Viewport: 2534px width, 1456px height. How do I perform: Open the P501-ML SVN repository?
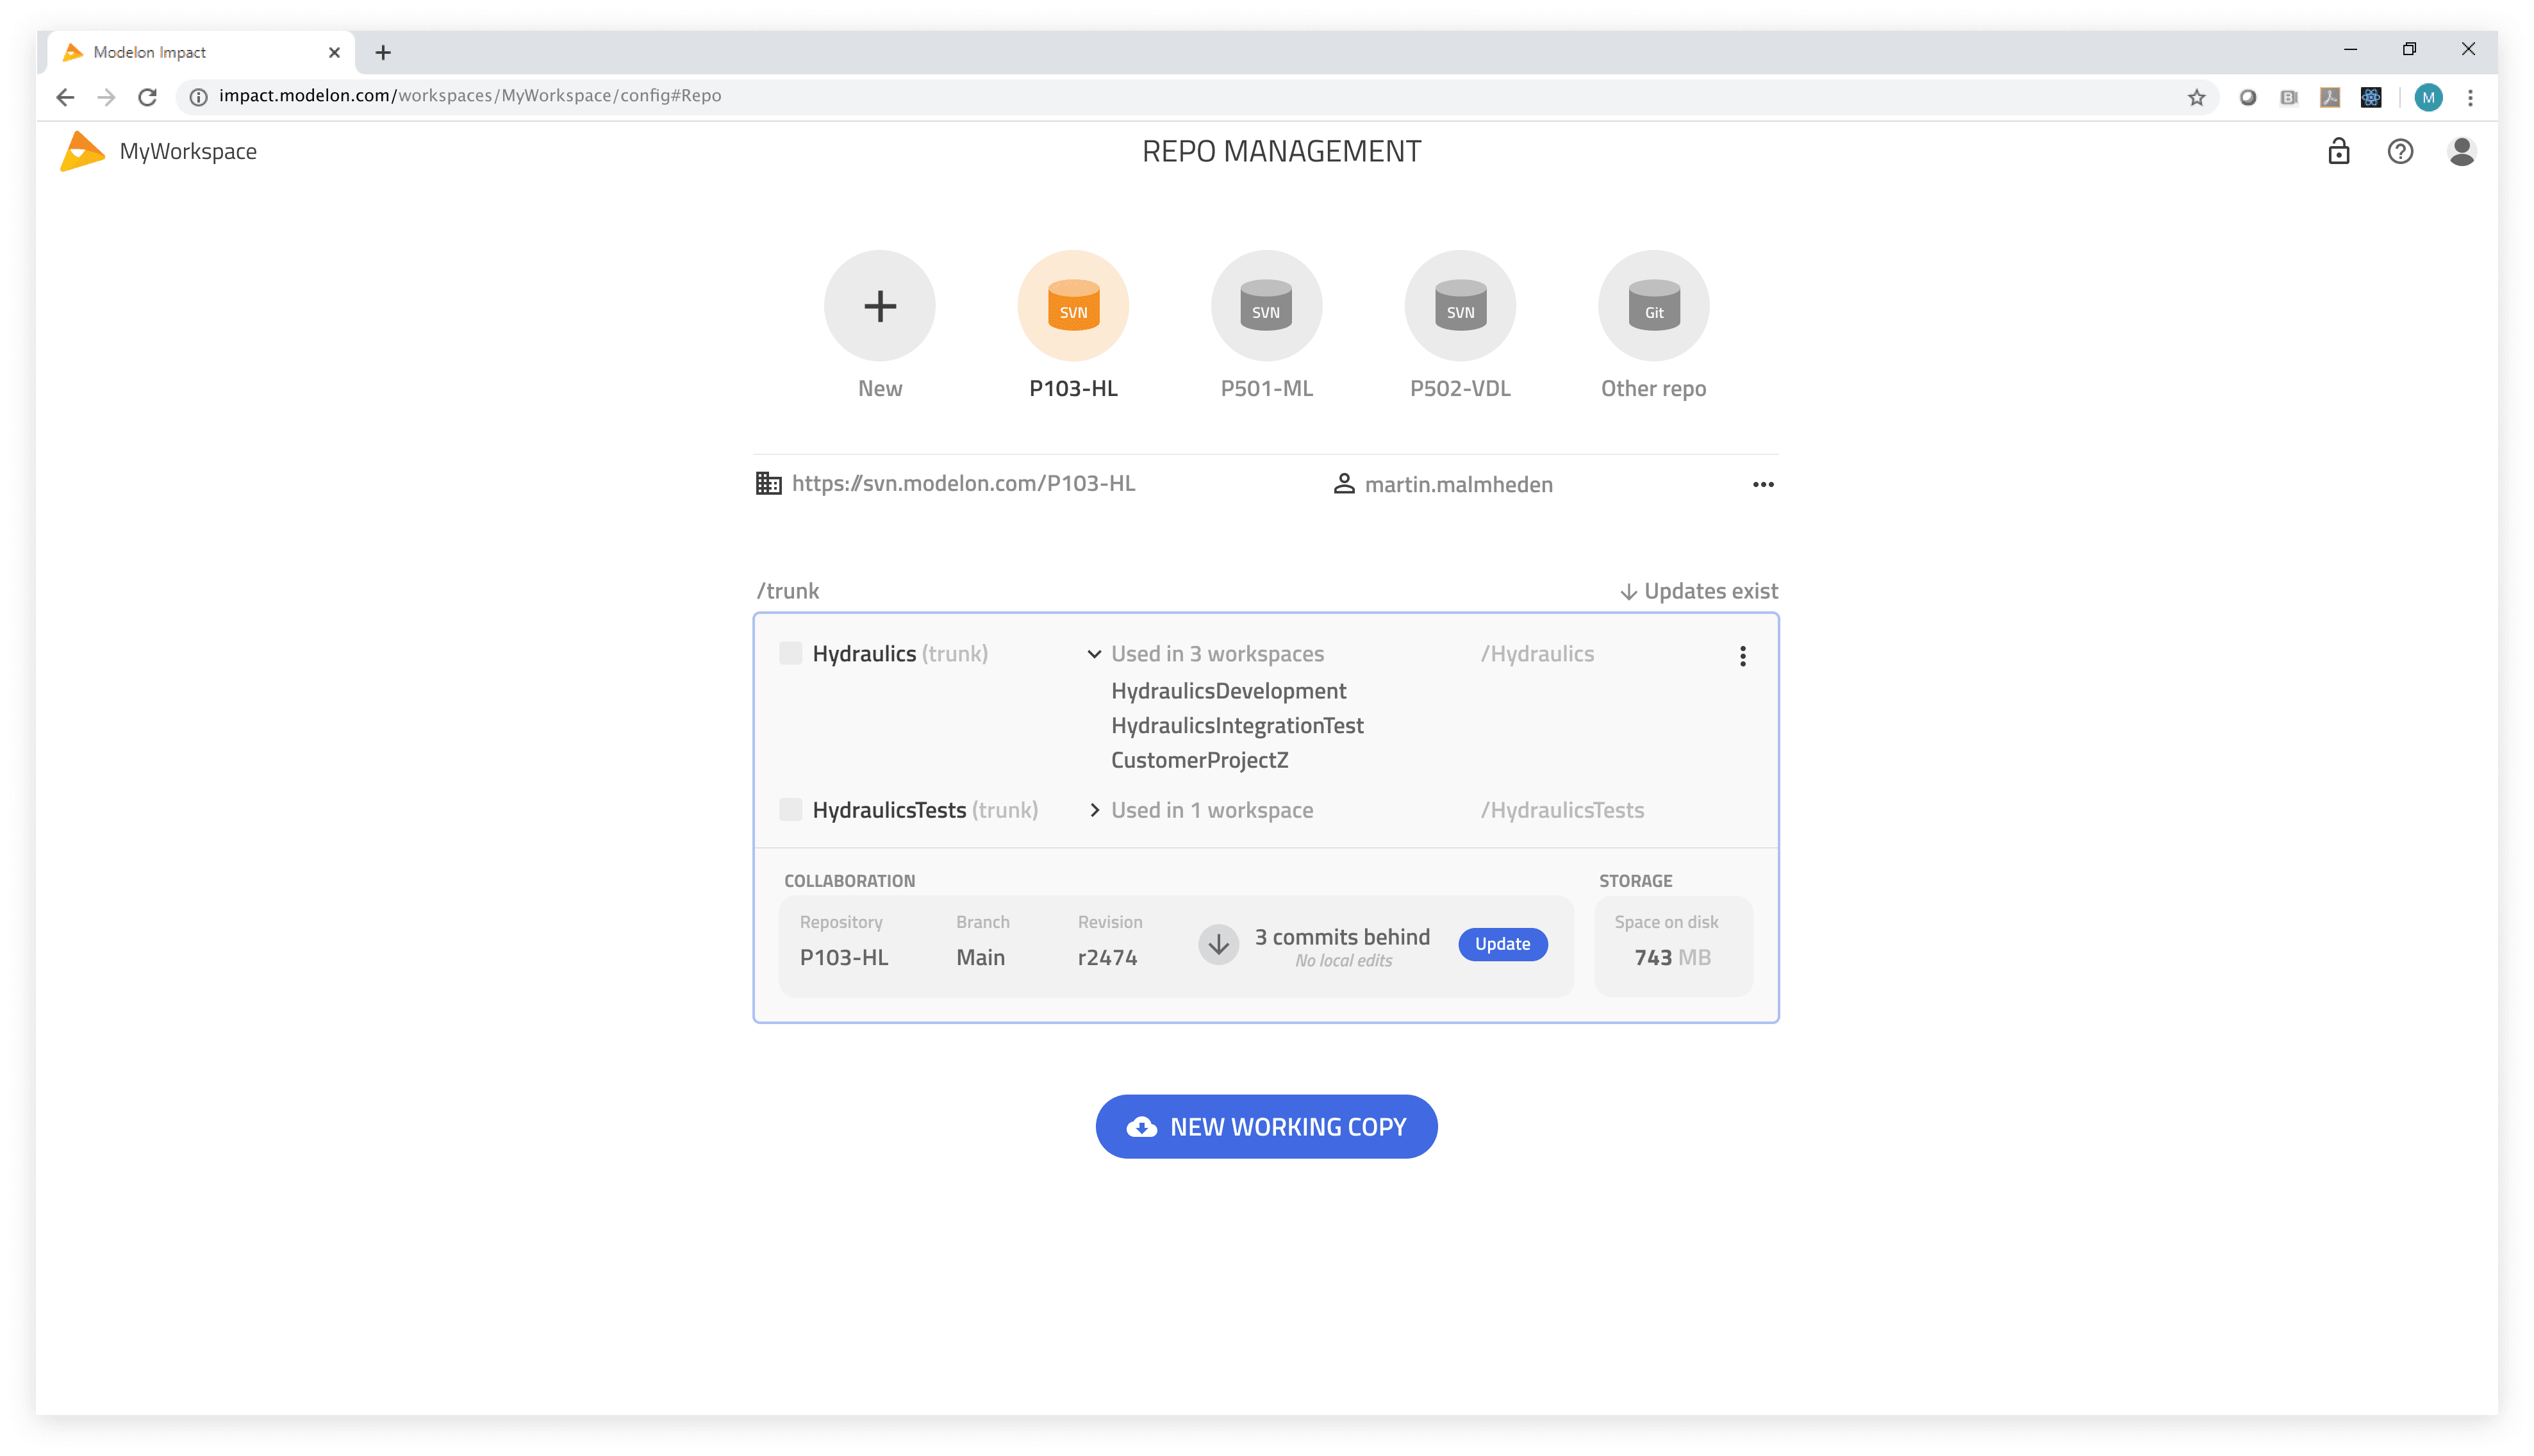(1266, 305)
